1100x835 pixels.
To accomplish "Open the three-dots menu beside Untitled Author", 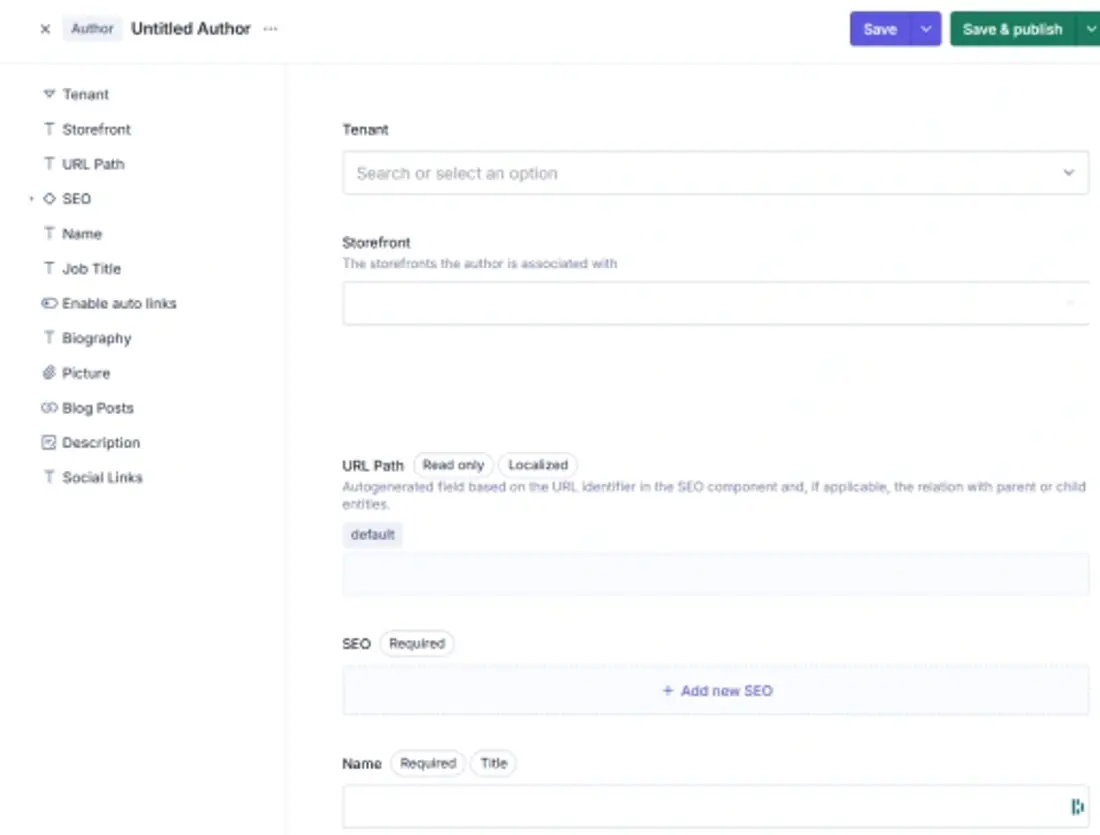I will [x=270, y=29].
